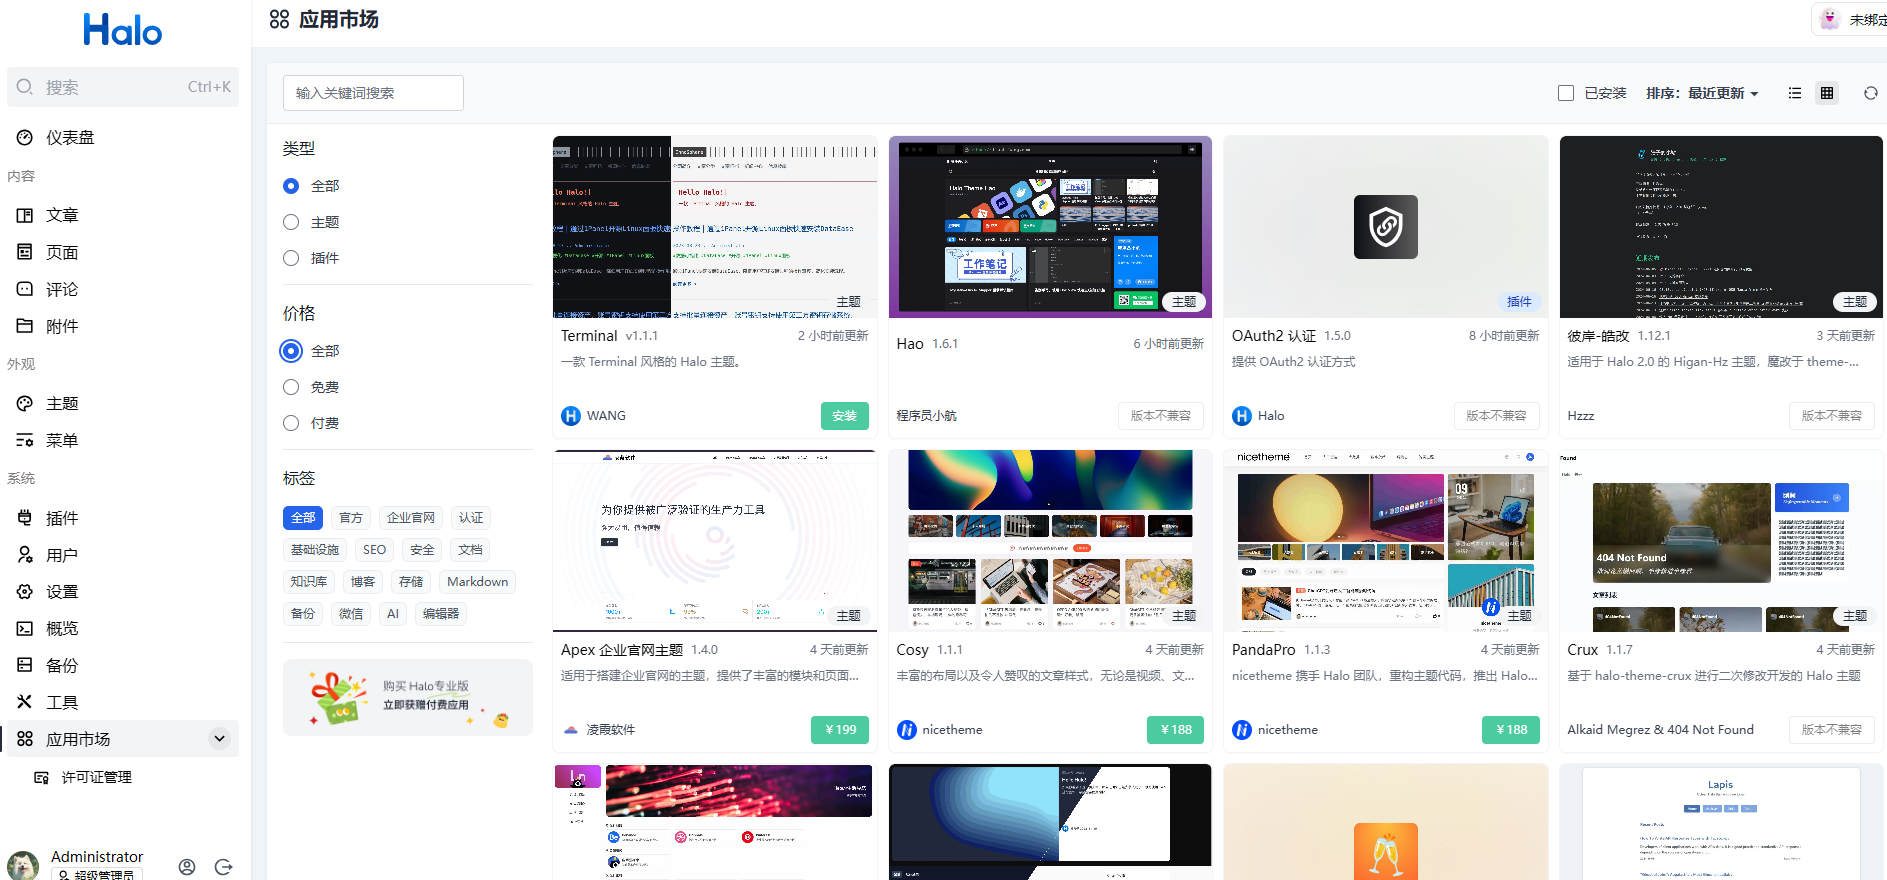The height and width of the screenshot is (880, 1887).
Task: Select the 微信 tag filter
Action: (351, 614)
